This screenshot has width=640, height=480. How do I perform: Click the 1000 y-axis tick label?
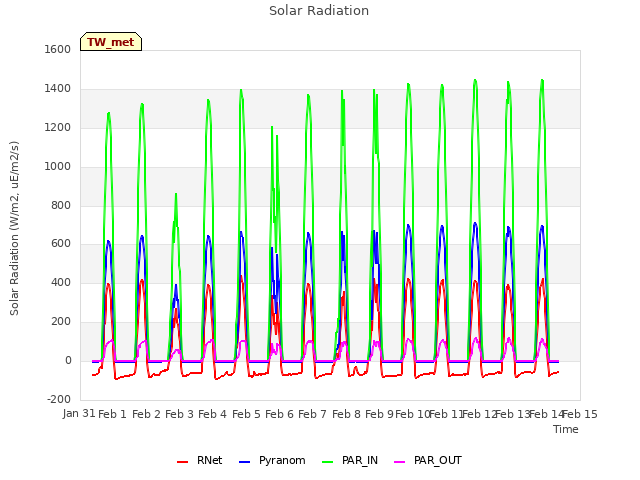[58, 166]
